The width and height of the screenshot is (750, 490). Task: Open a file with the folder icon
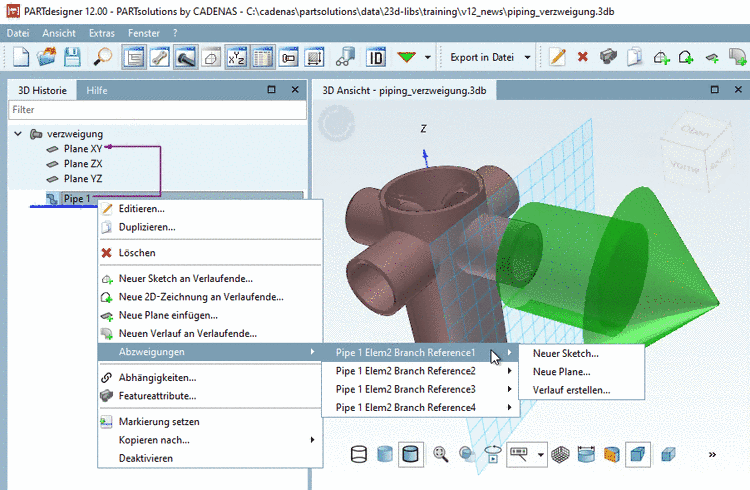click(x=46, y=57)
